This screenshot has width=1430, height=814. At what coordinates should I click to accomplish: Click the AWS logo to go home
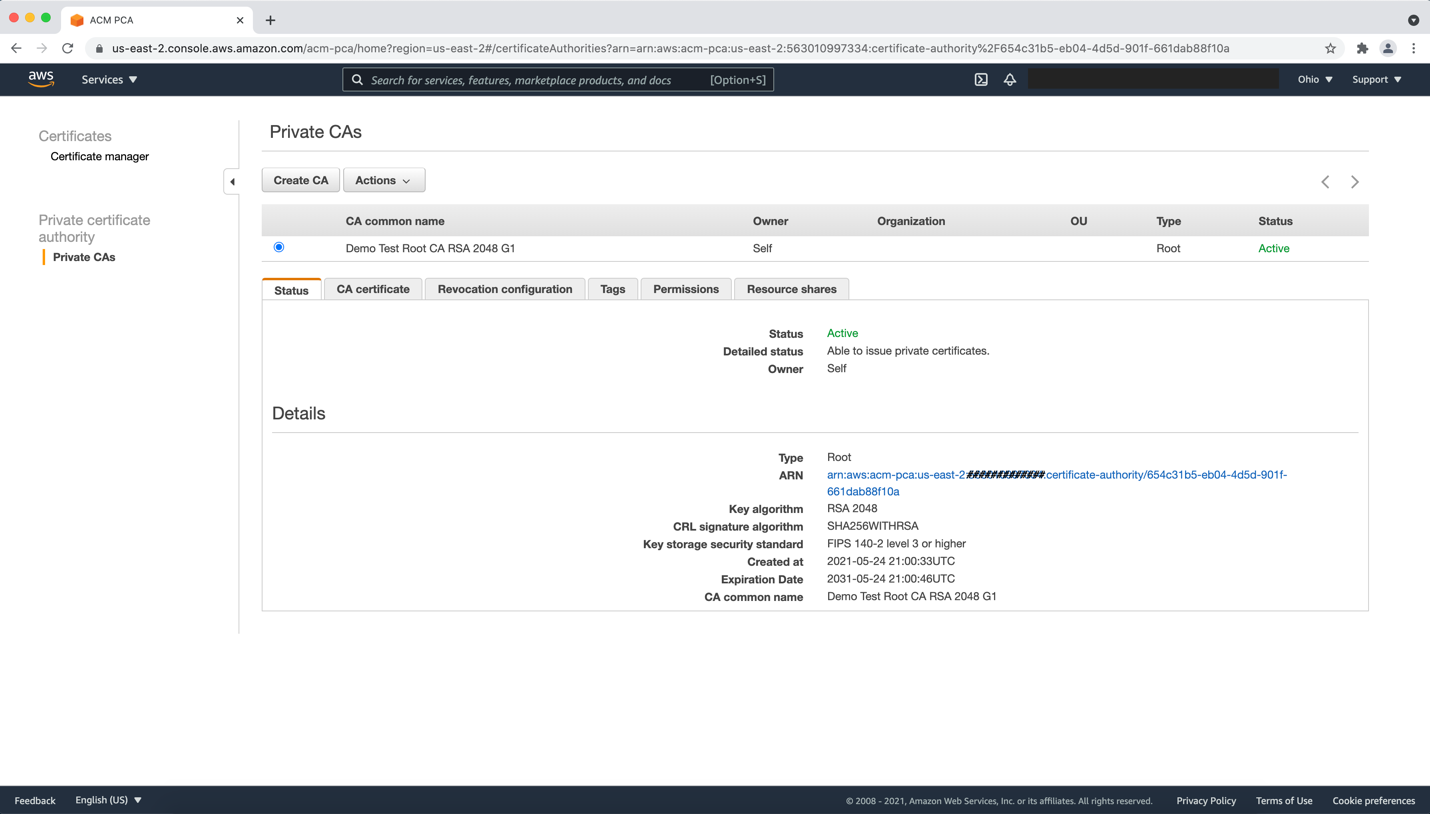[x=41, y=79]
